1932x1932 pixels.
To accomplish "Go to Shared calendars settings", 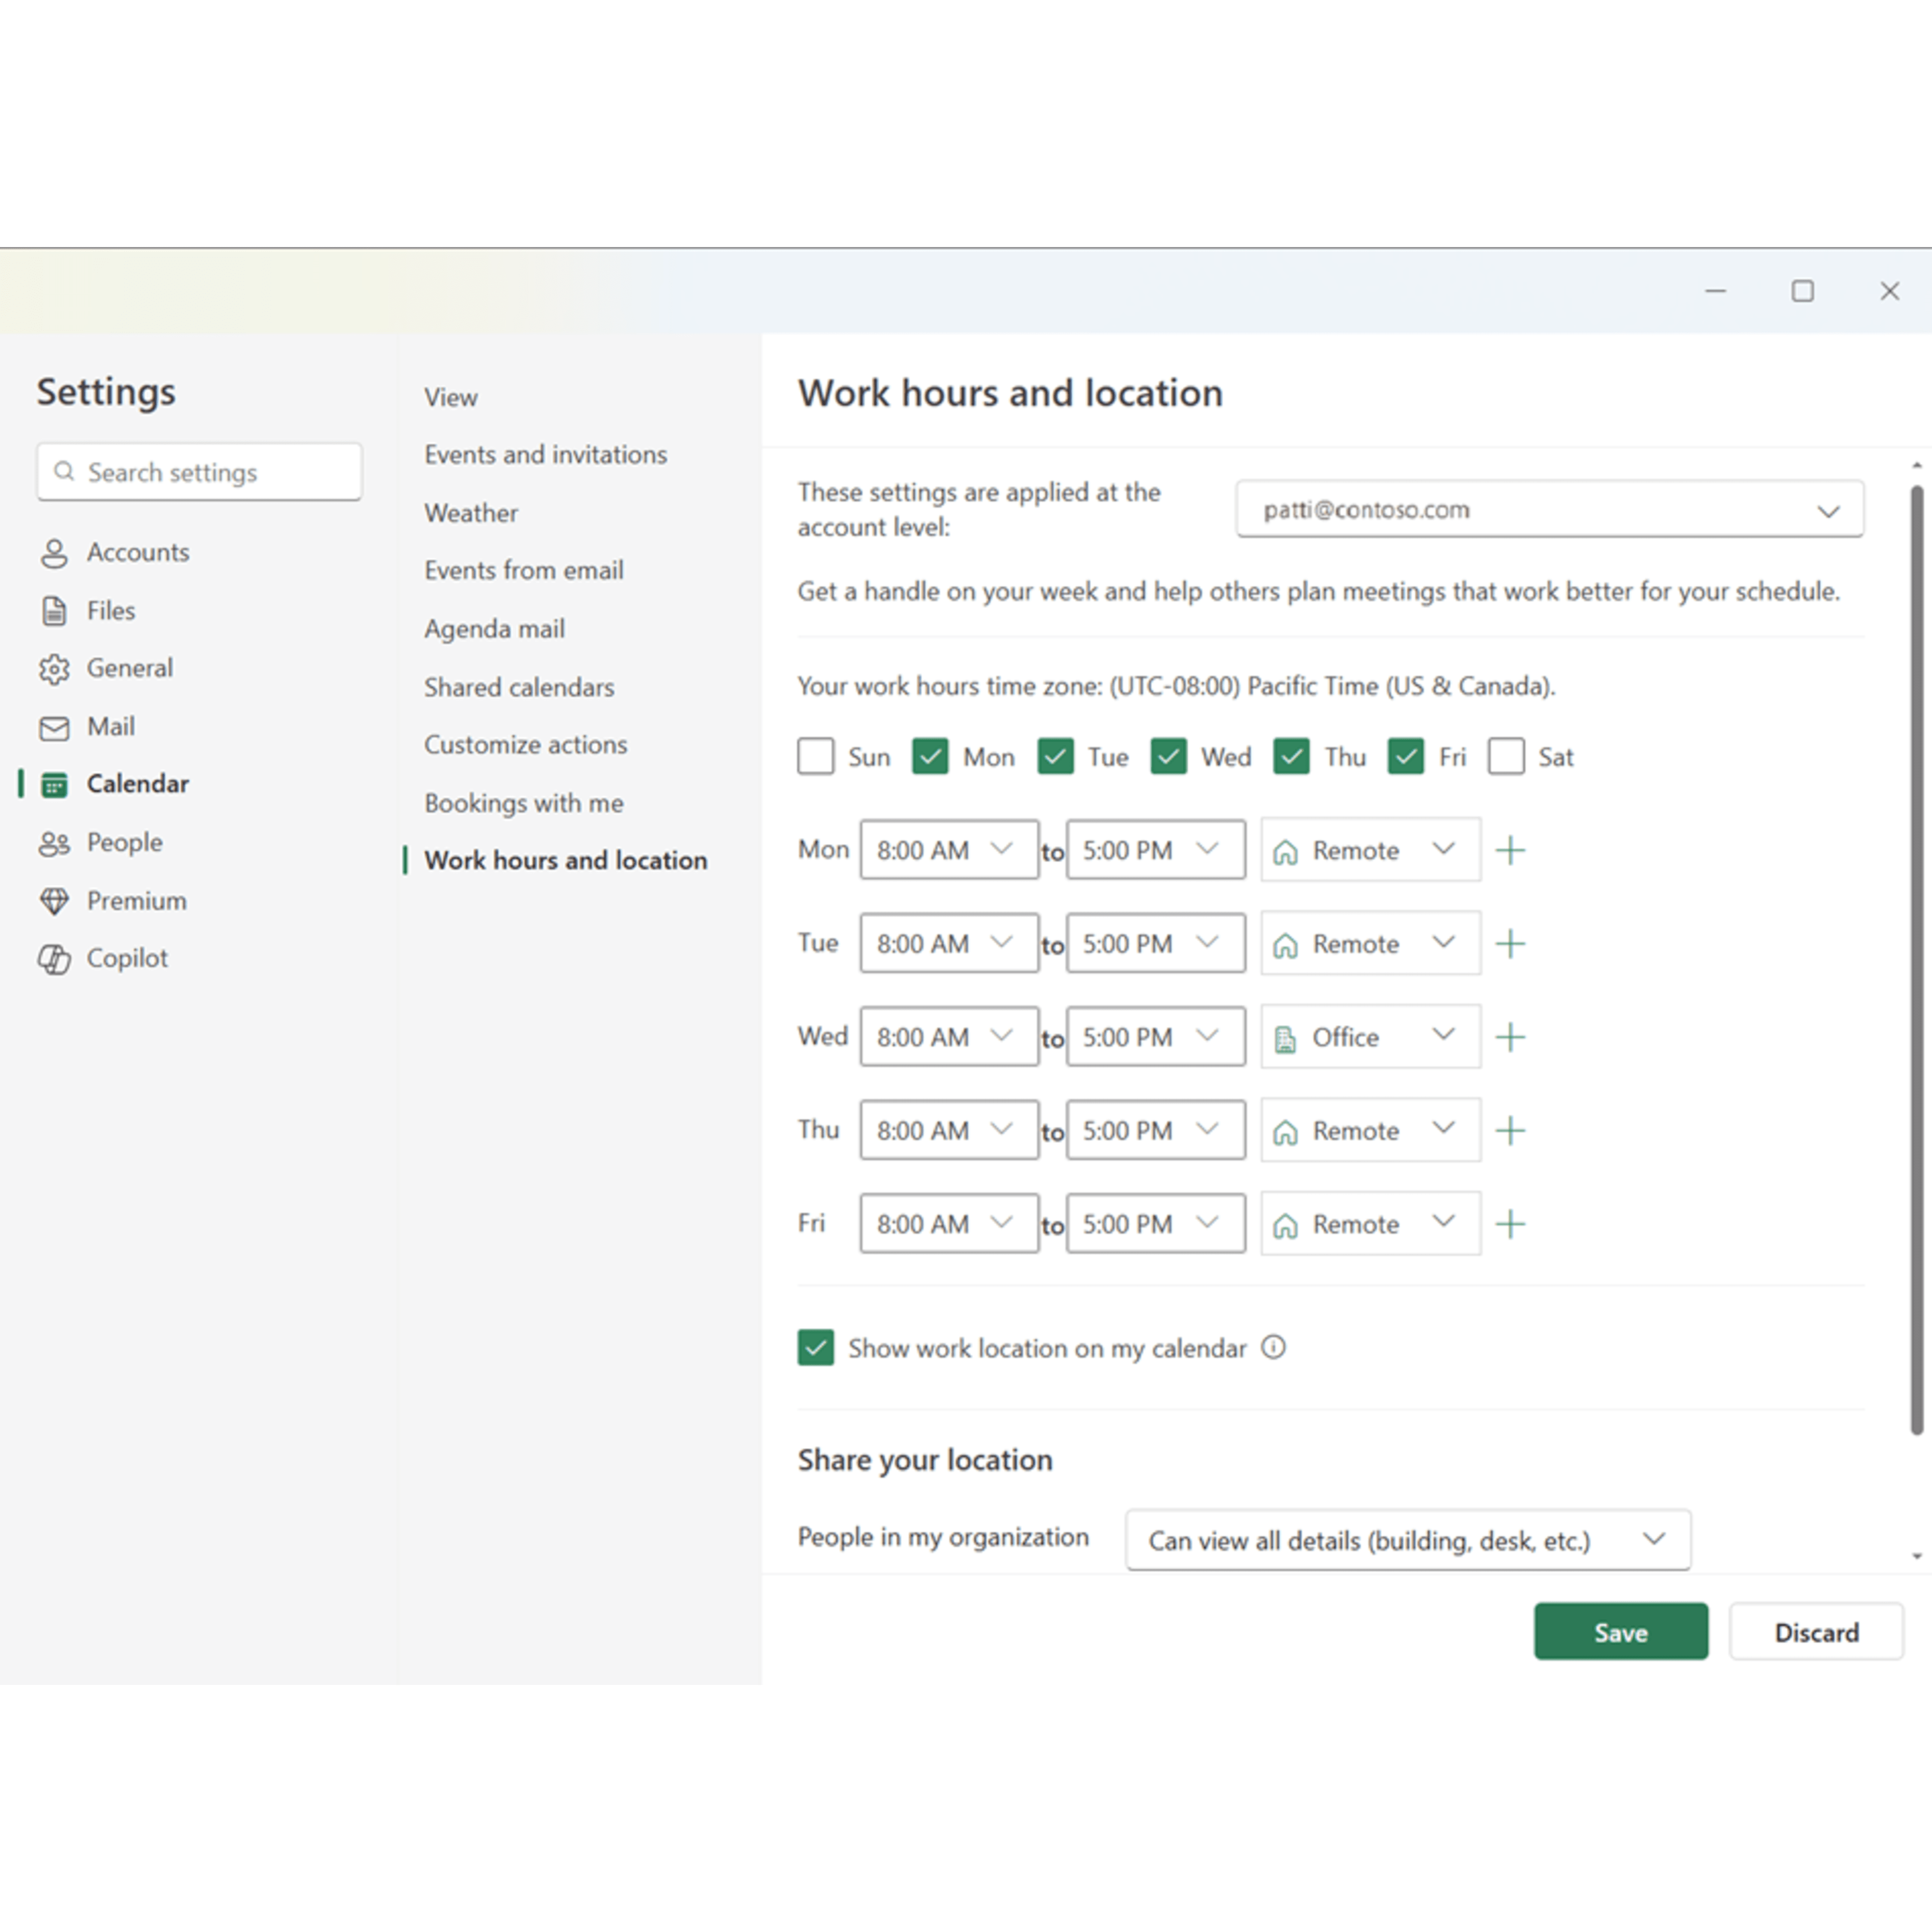I will (x=519, y=688).
